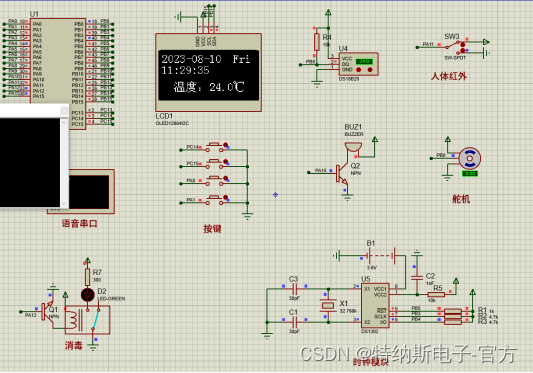Select the servo angle readout display
533x373 pixels.
(470, 173)
